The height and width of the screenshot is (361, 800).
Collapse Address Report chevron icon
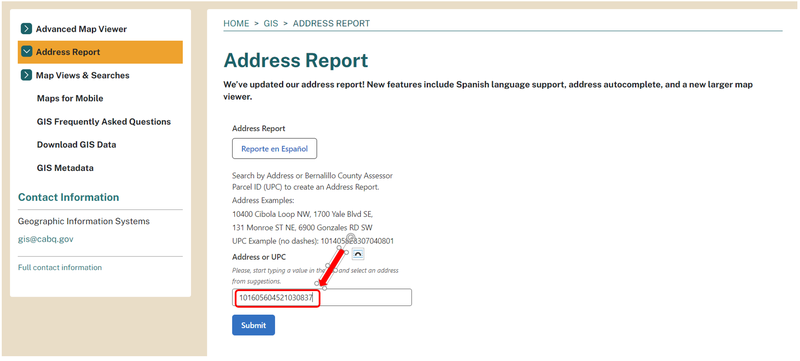pos(27,52)
